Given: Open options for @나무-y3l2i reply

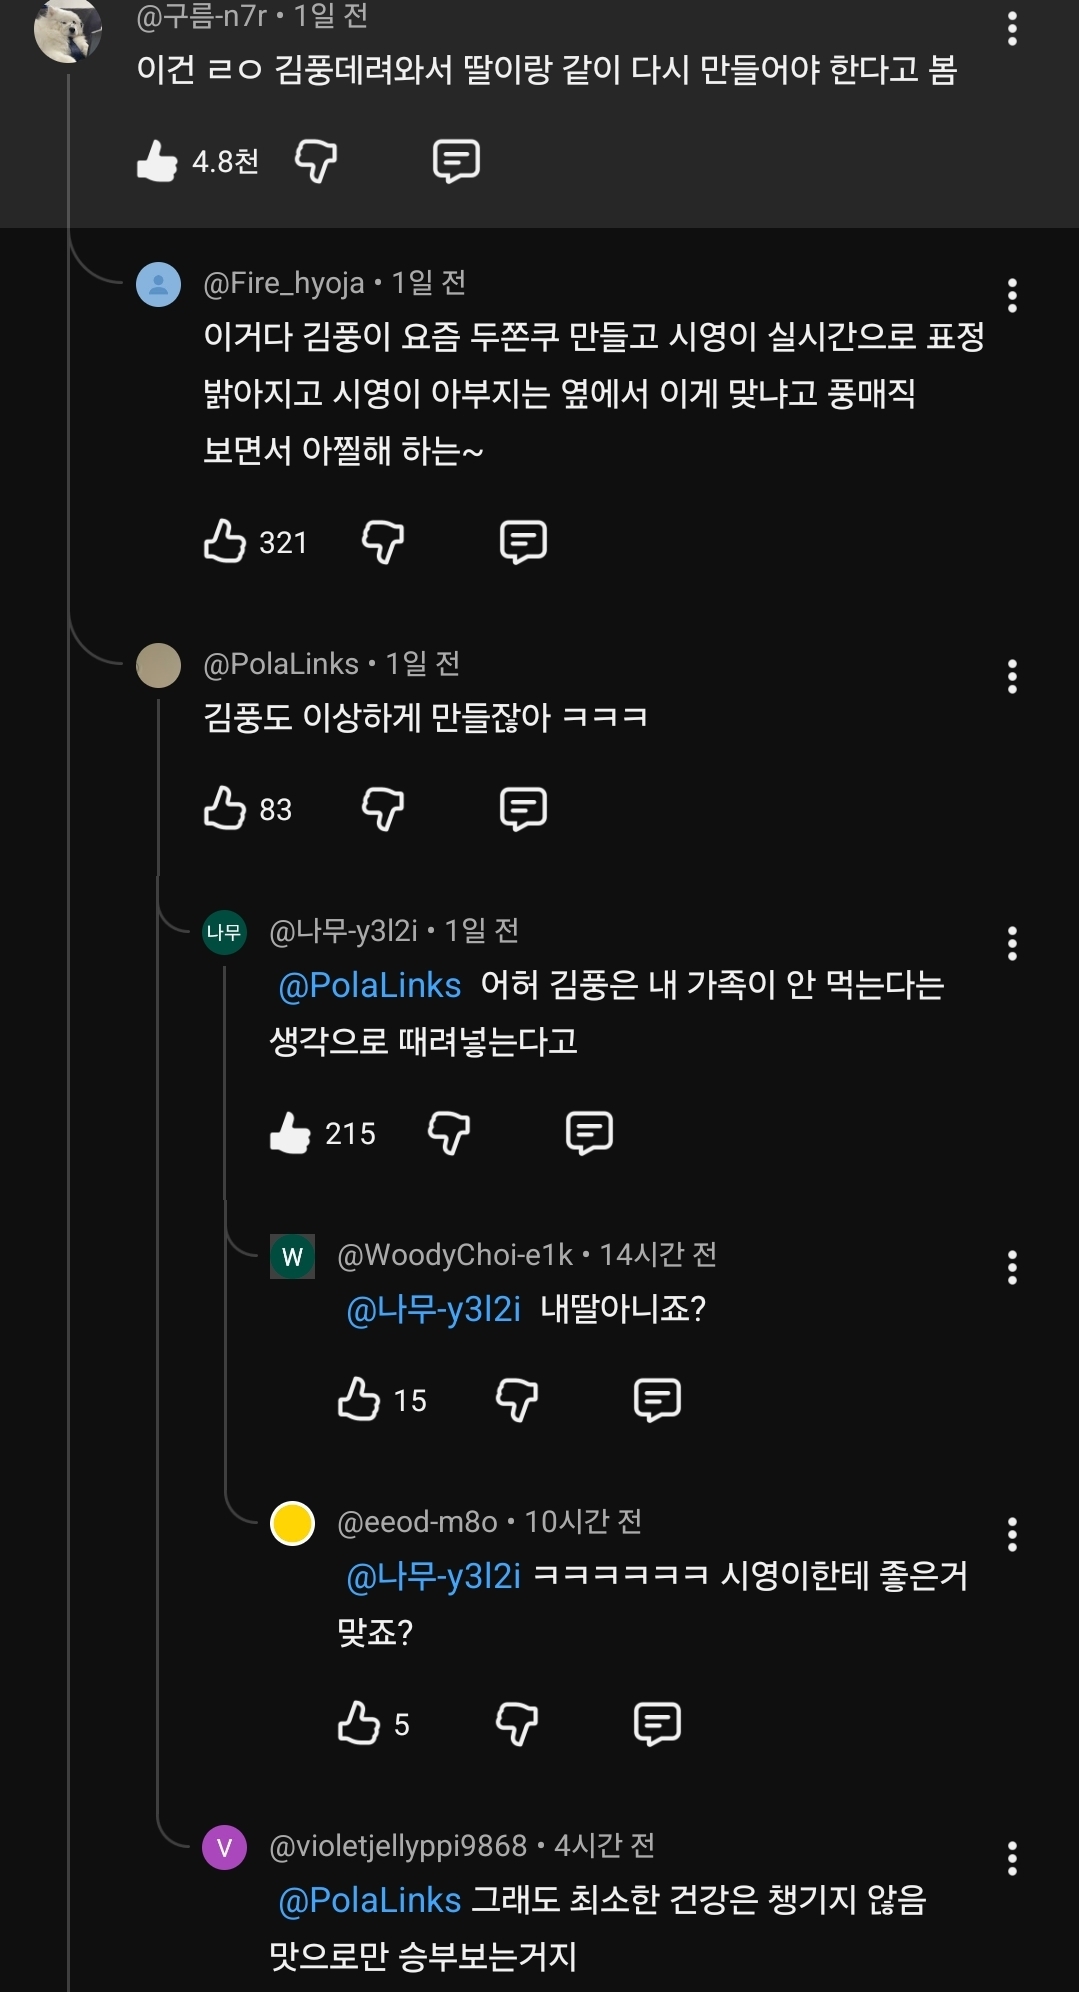Looking at the screenshot, I should point(1012,944).
